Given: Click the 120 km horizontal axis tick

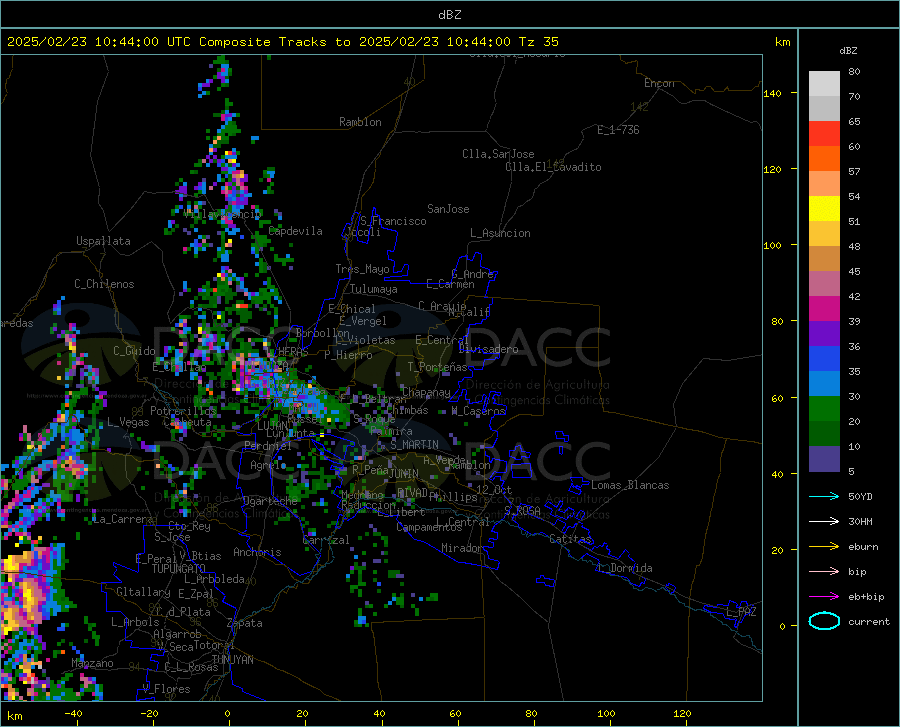Looking at the screenshot, I should point(682,714).
